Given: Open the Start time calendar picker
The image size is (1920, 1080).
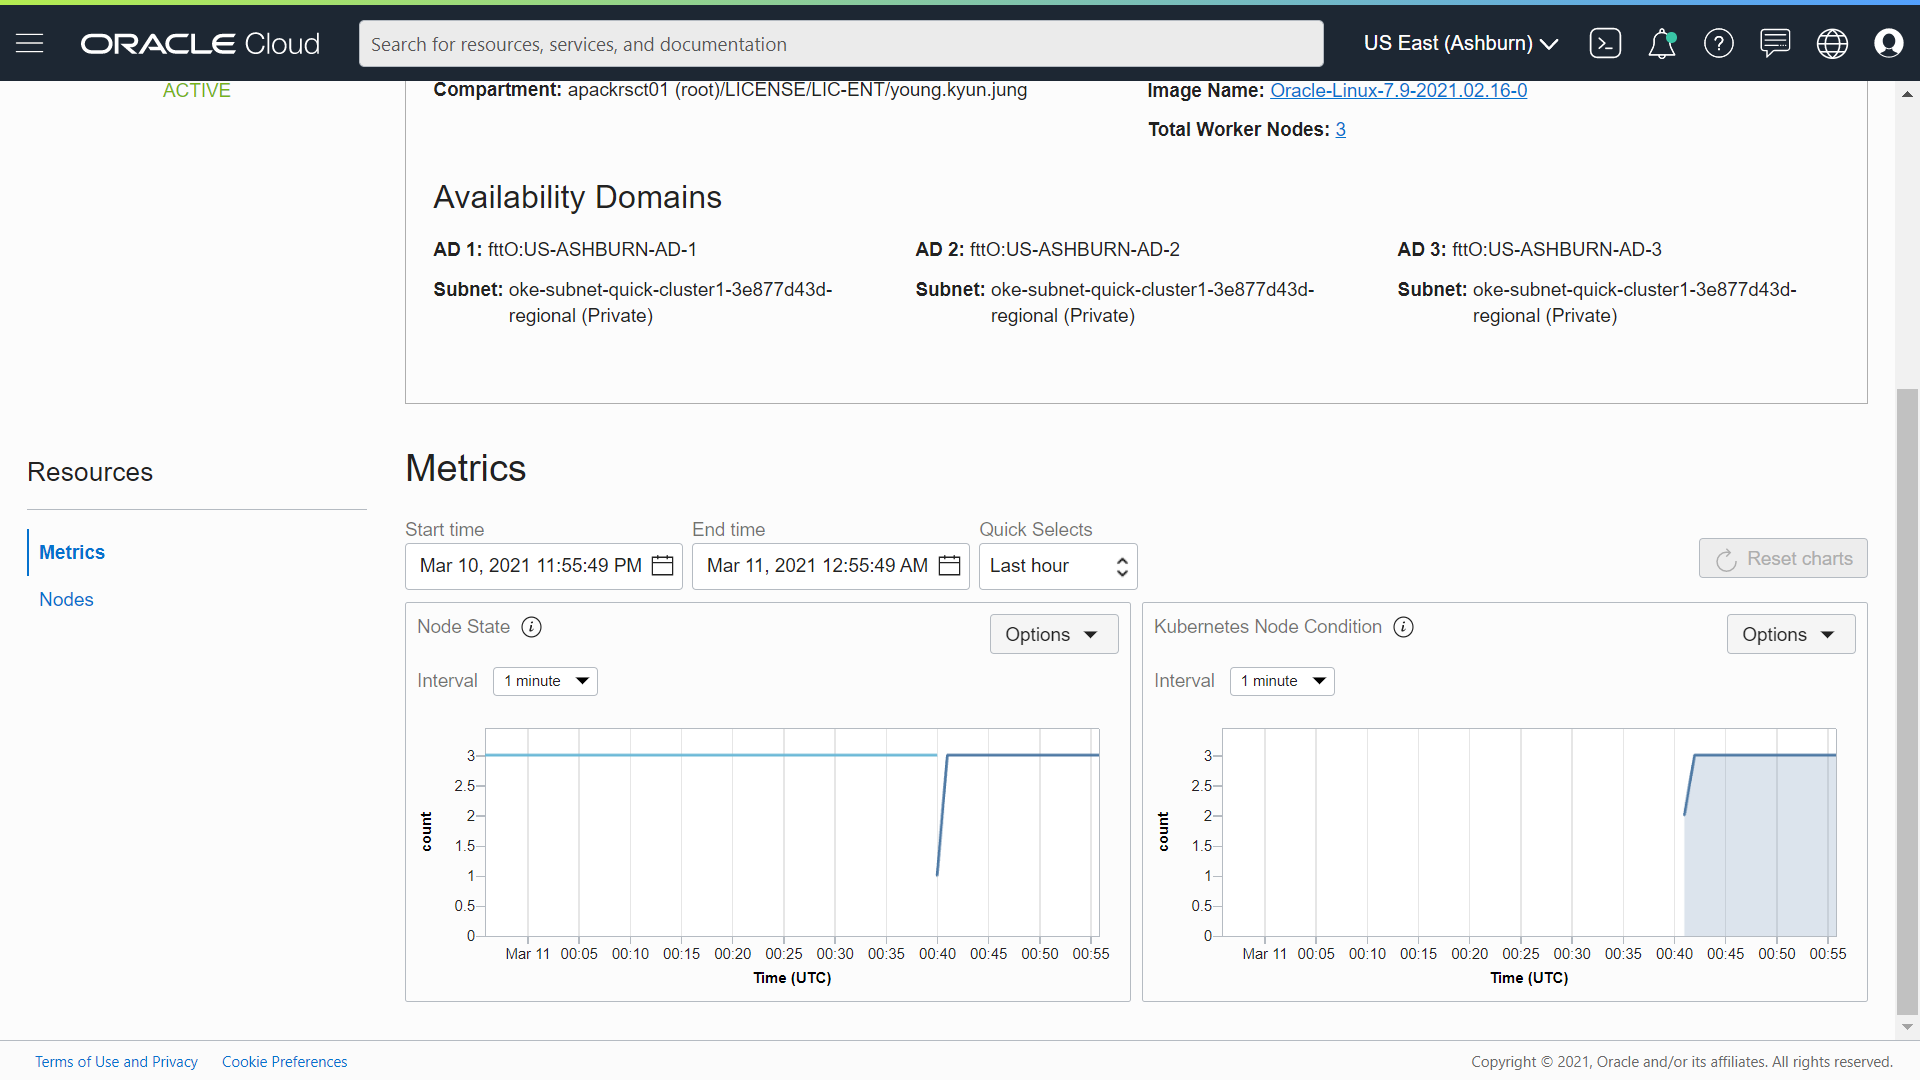Looking at the screenshot, I should pyautogui.click(x=662, y=566).
